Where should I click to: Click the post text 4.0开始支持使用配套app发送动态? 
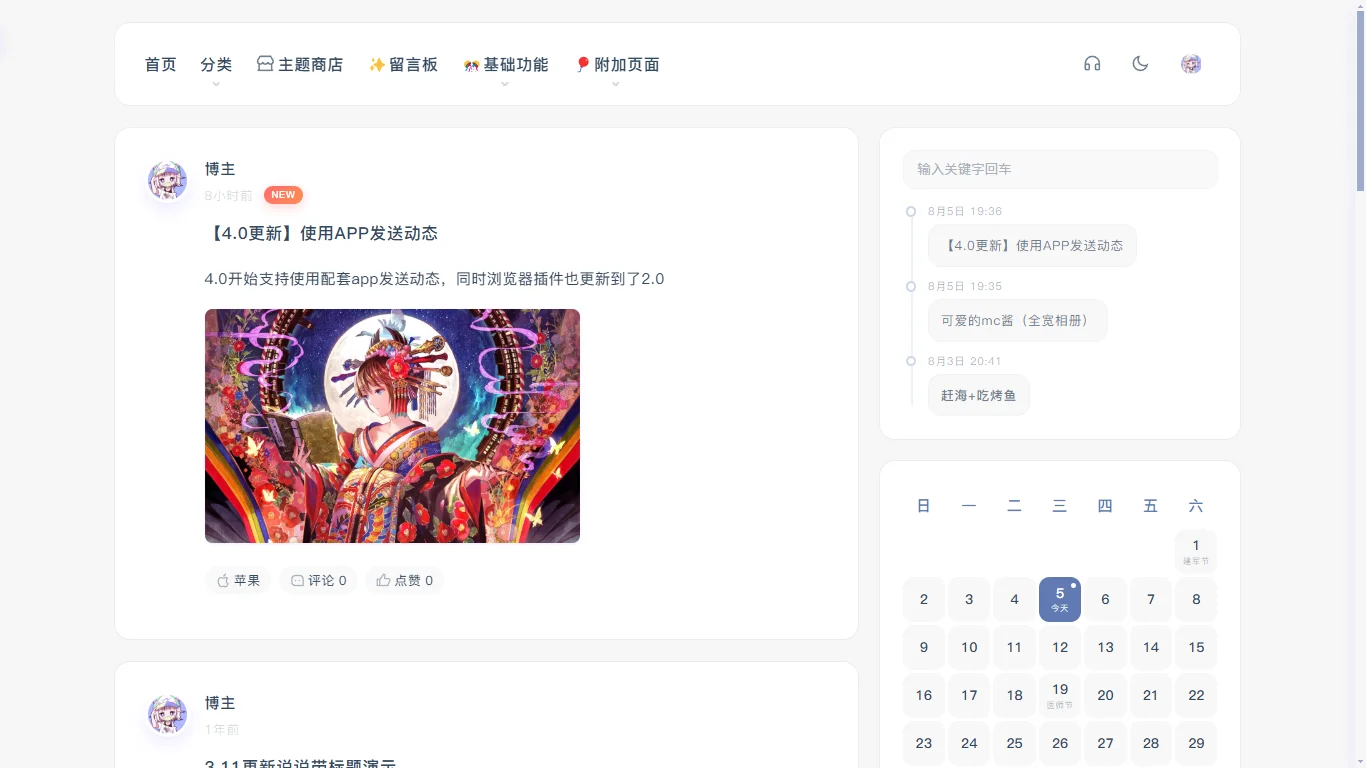[x=434, y=279]
